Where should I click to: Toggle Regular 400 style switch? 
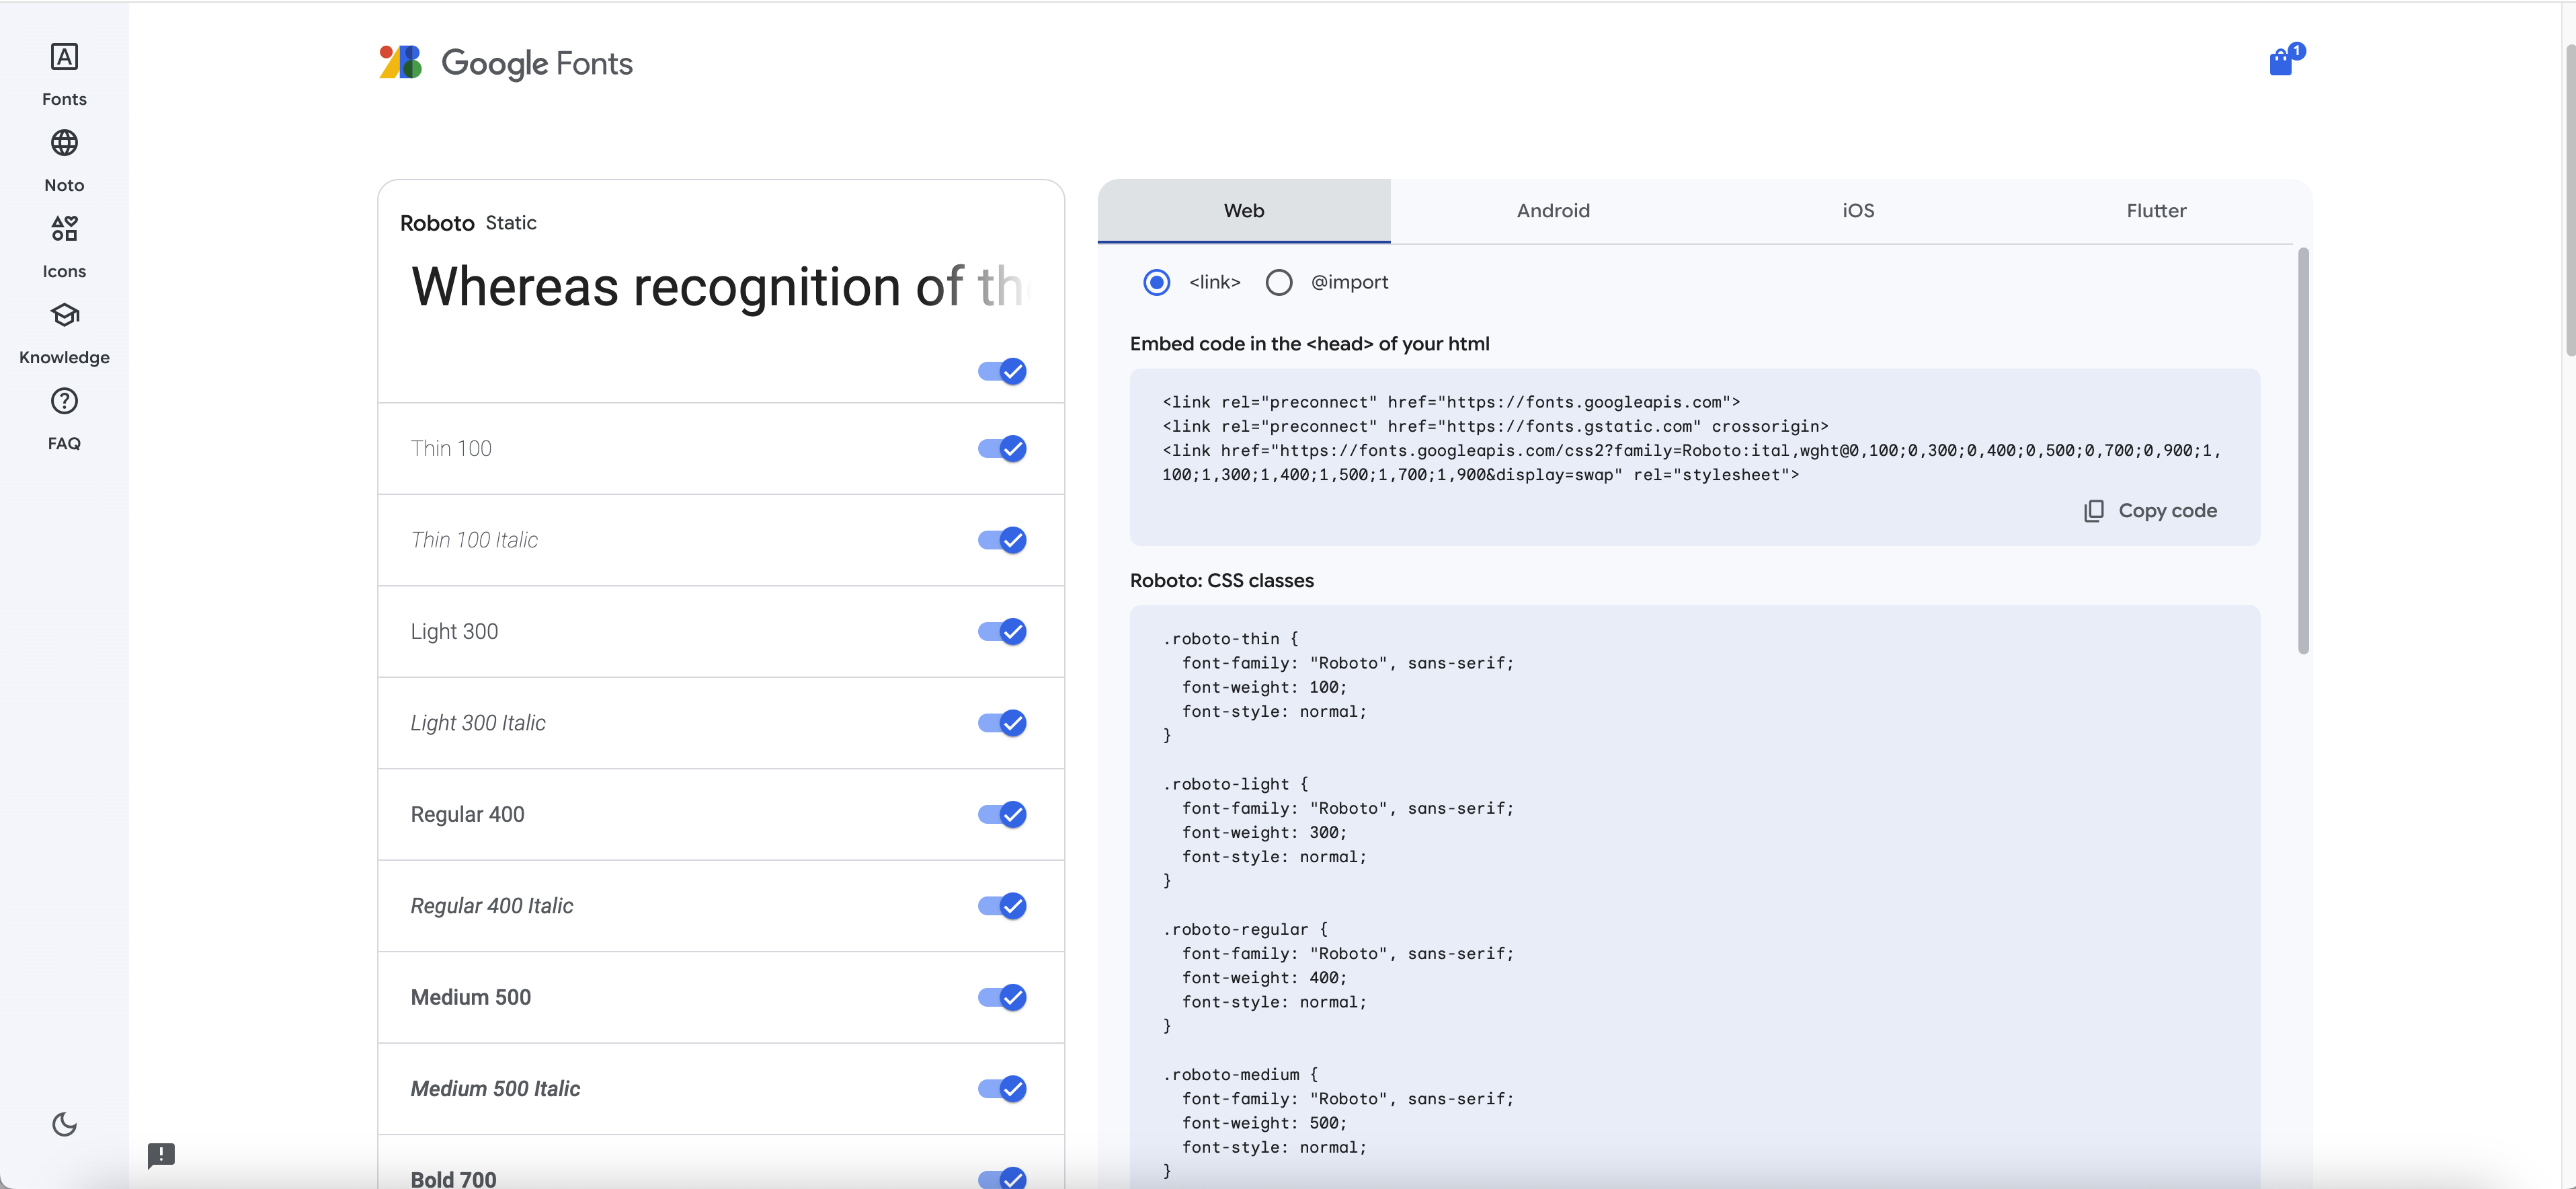coord(1002,814)
